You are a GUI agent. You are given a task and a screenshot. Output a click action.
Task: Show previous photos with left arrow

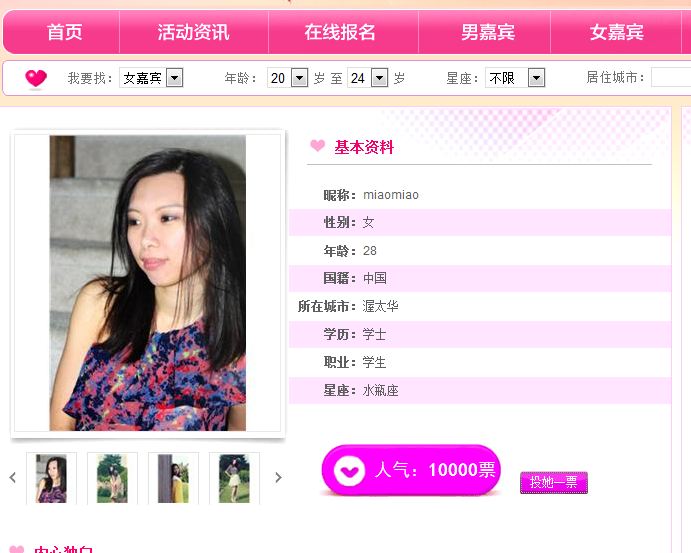[x=13, y=478]
